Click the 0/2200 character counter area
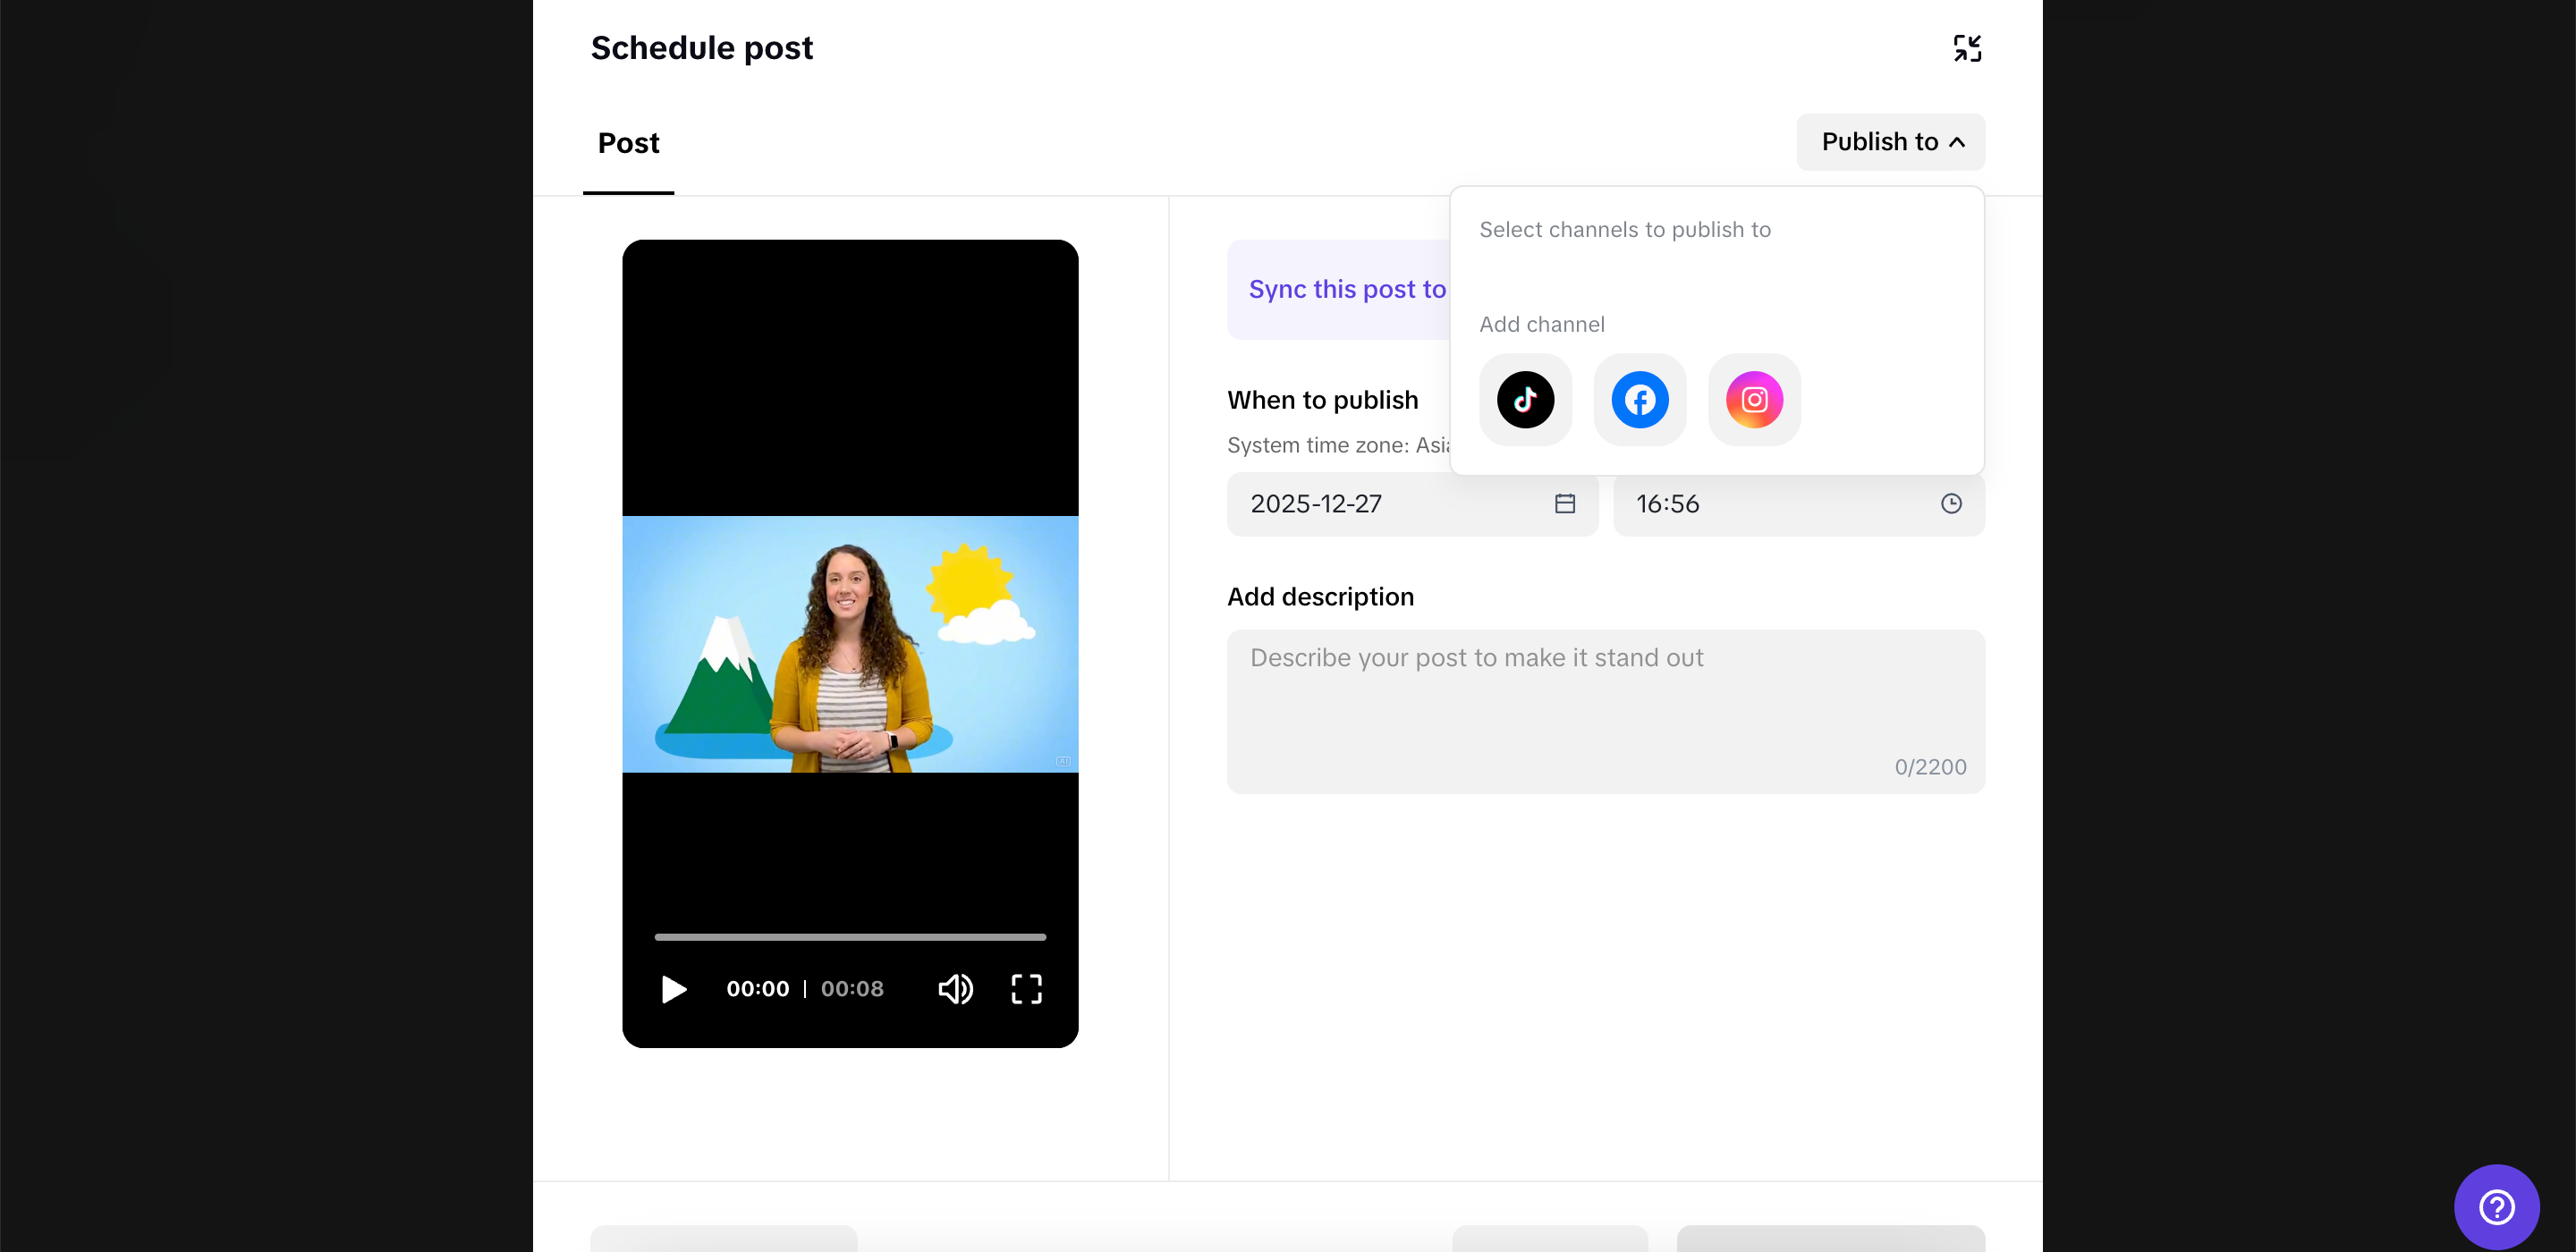This screenshot has width=2576, height=1252. 1929,766
